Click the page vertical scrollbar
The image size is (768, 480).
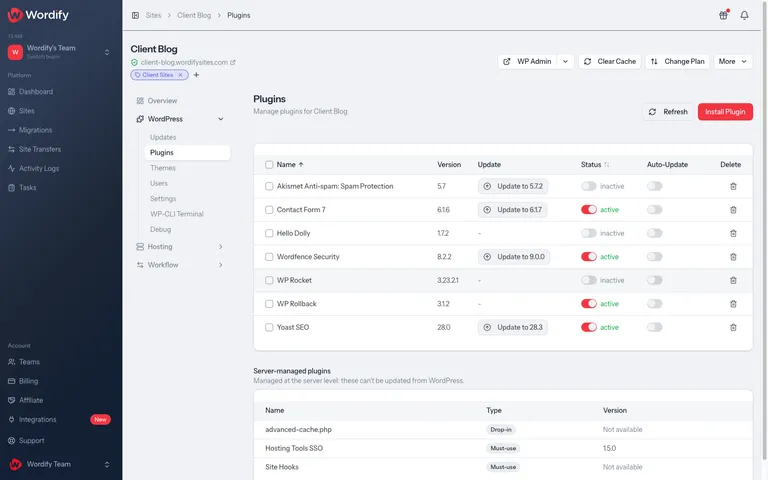pos(765,230)
